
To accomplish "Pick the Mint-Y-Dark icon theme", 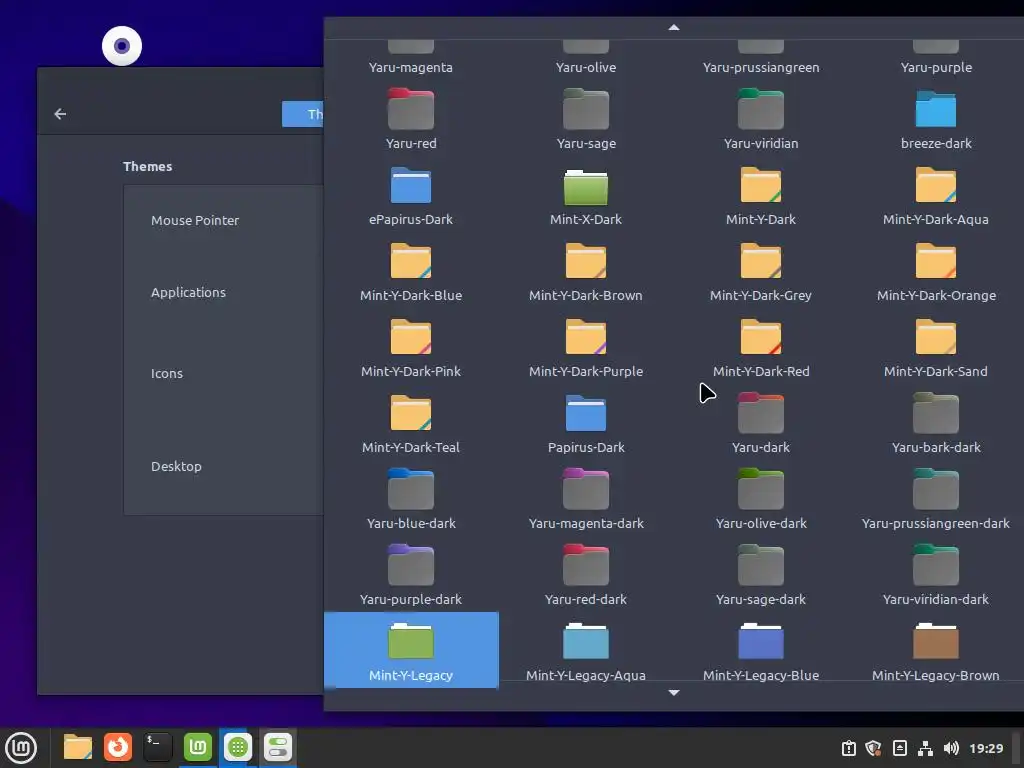I will click(761, 194).
